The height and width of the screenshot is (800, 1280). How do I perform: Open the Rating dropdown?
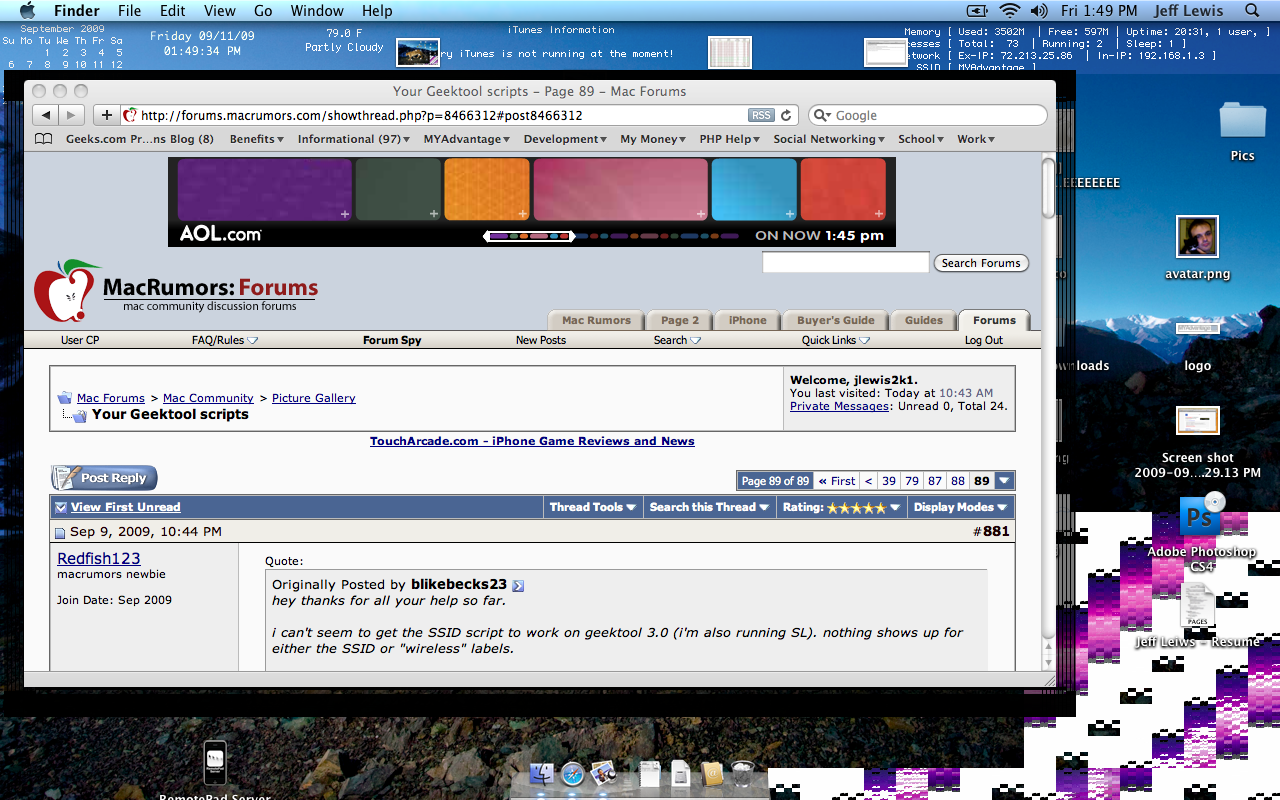pyautogui.click(x=842, y=507)
